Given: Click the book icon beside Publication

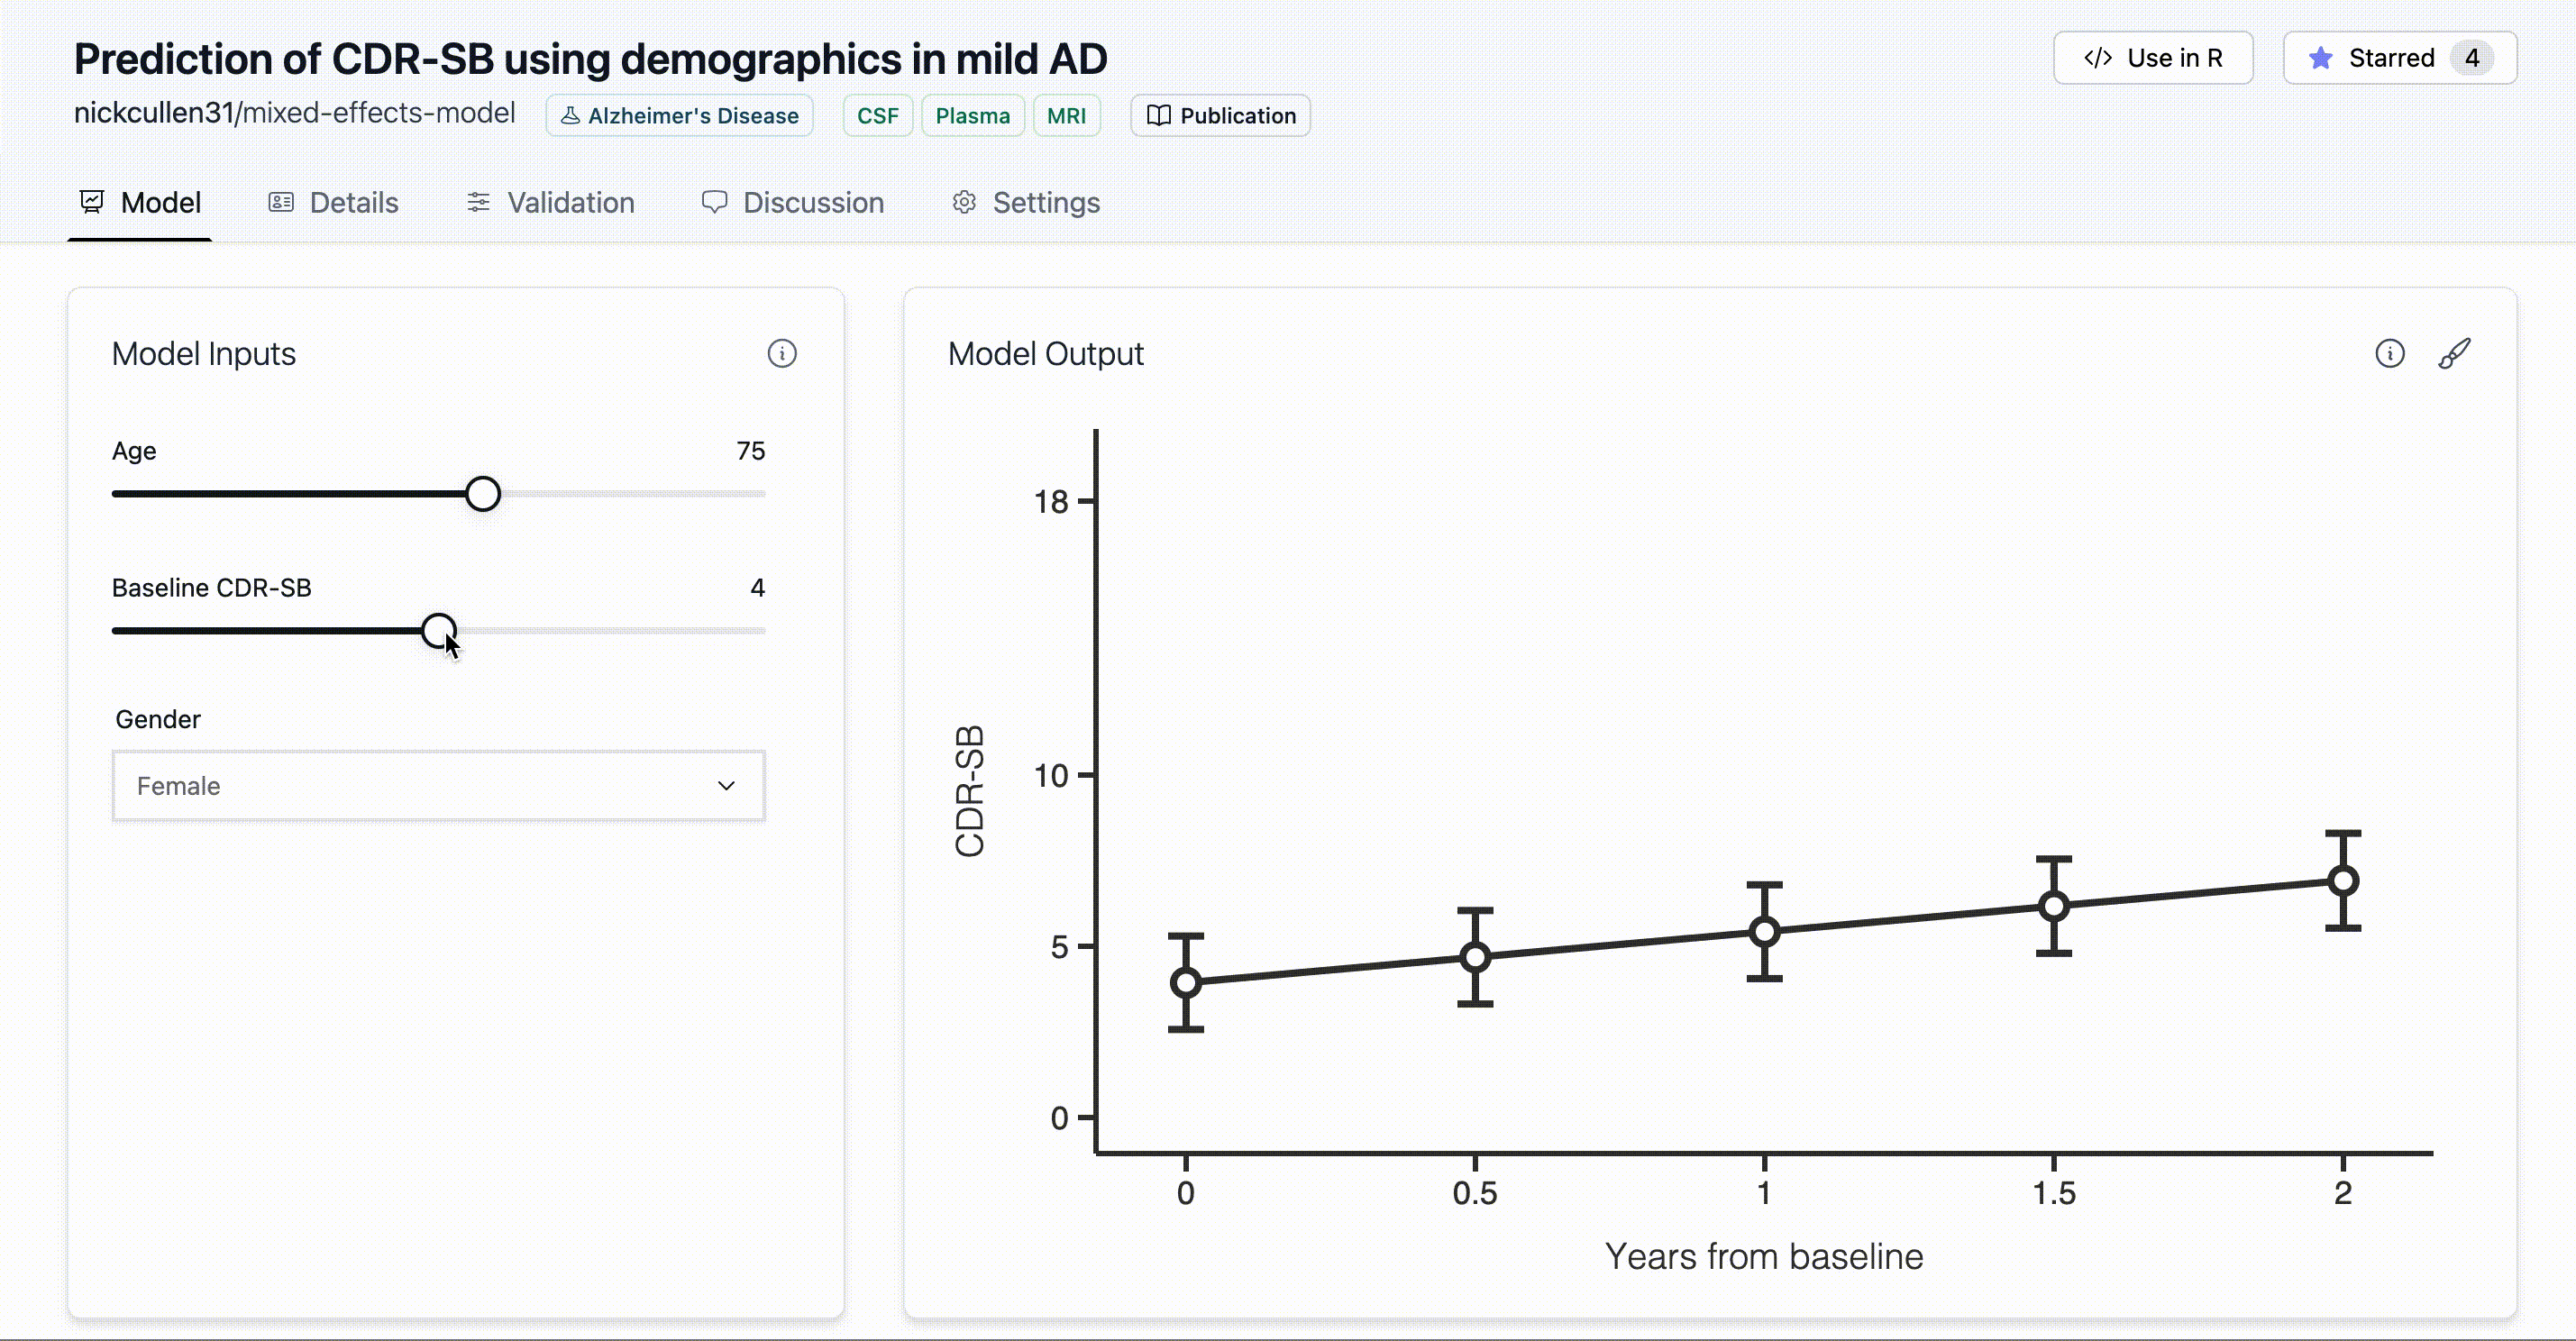Looking at the screenshot, I should point(1158,115).
